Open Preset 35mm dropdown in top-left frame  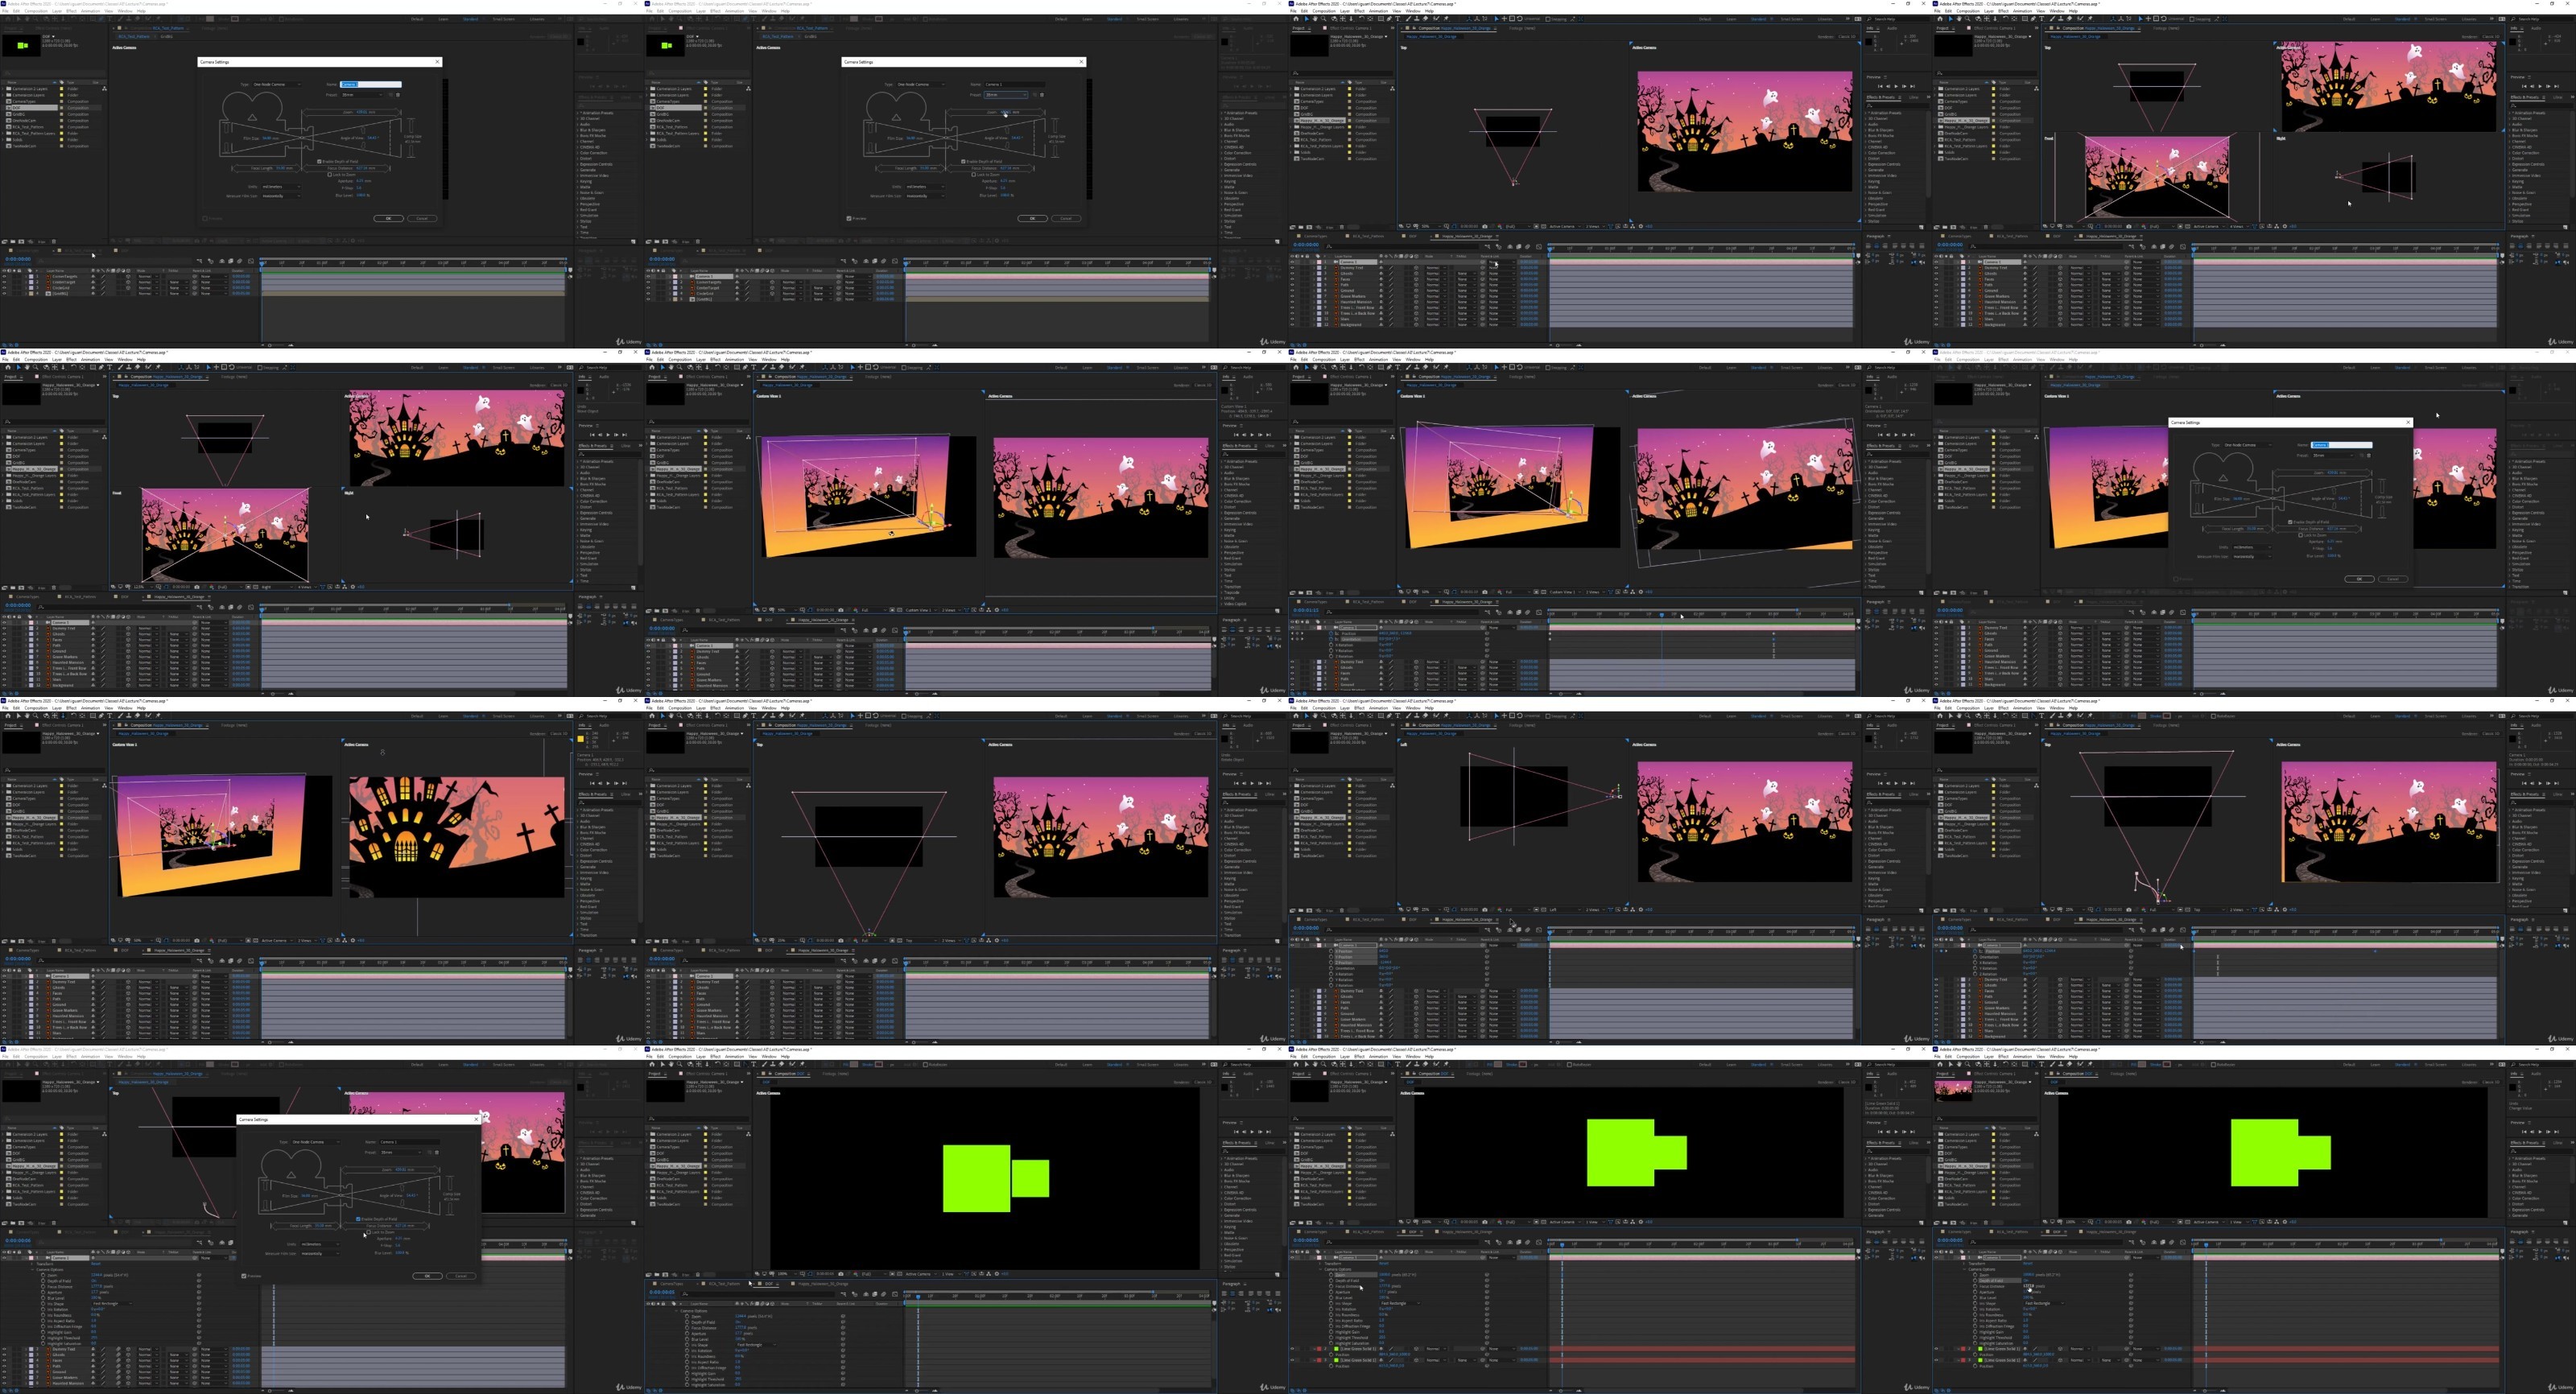tap(362, 95)
